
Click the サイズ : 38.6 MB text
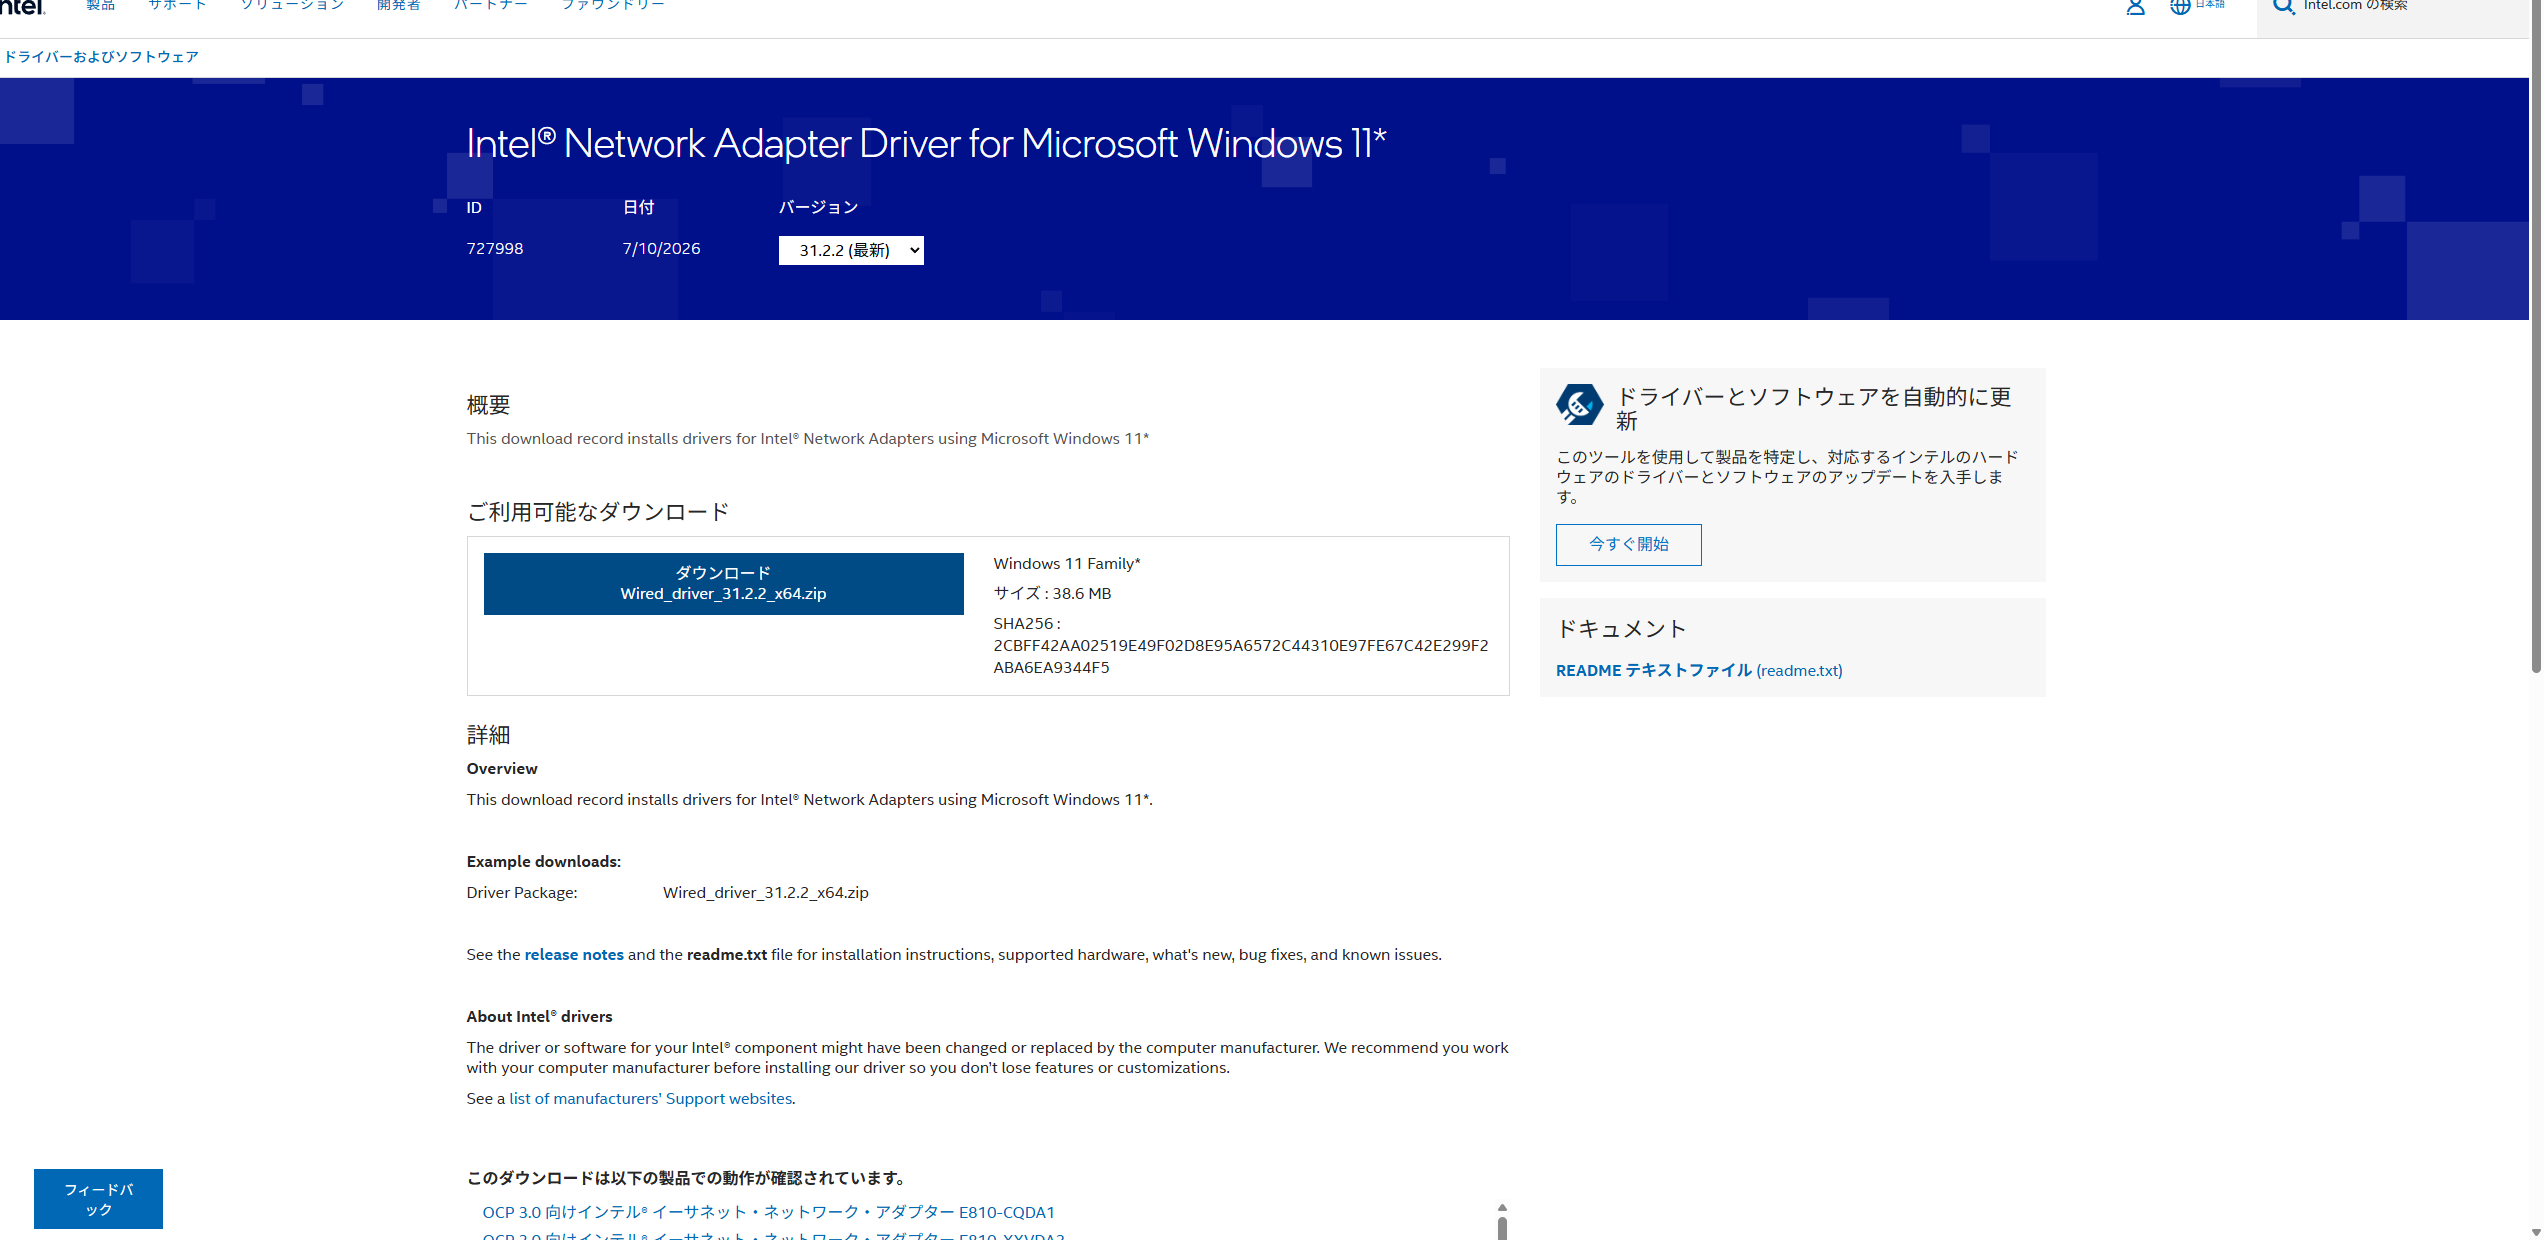(x=1052, y=594)
